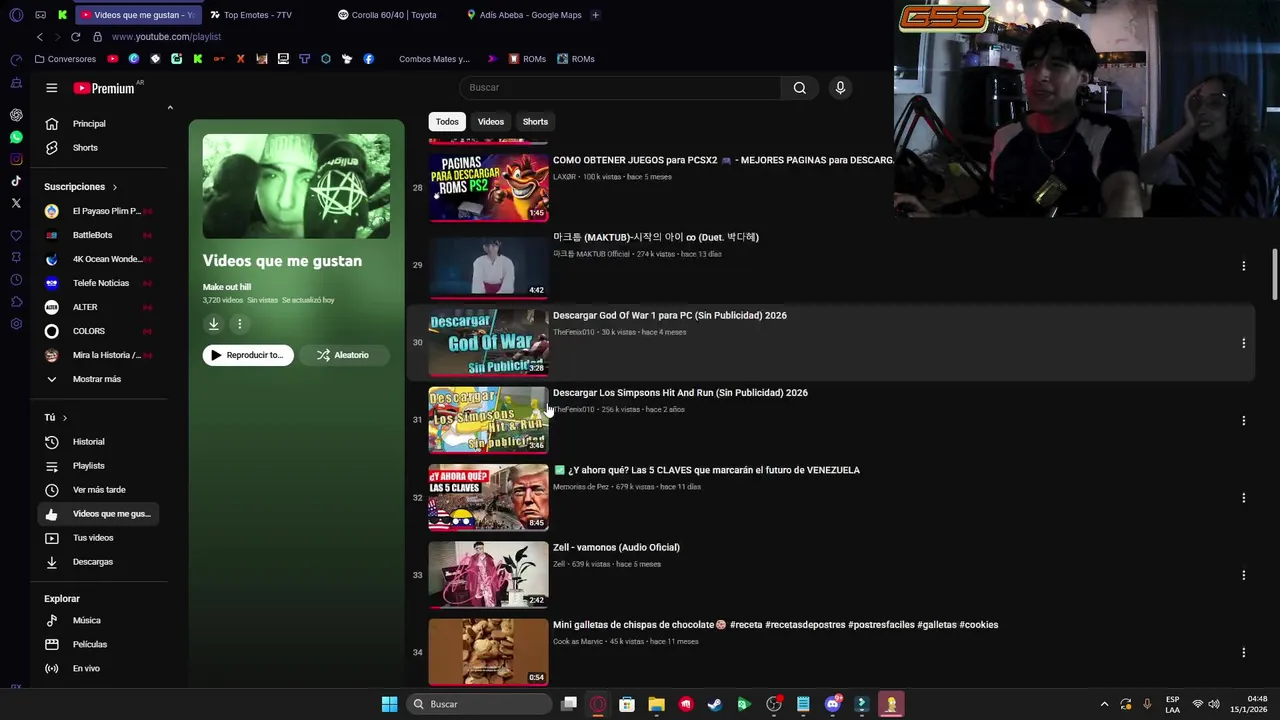1280x720 pixels.
Task: Open more options for Simpsons Hit And Run video
Action: 1243,421
